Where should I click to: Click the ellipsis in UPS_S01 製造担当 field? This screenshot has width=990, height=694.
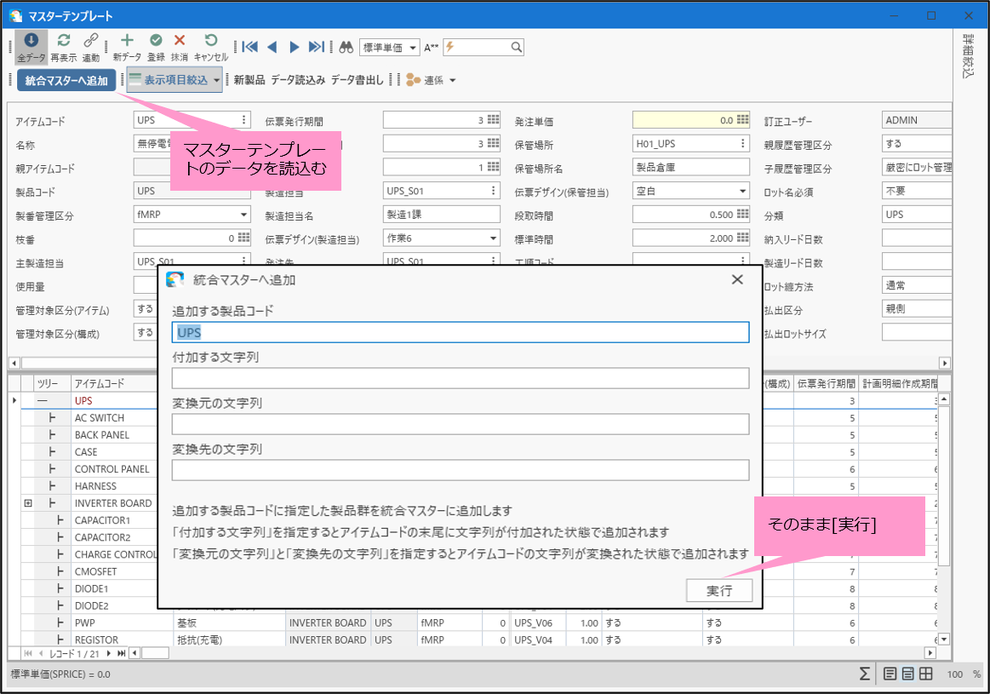click(x=493, y=191)
